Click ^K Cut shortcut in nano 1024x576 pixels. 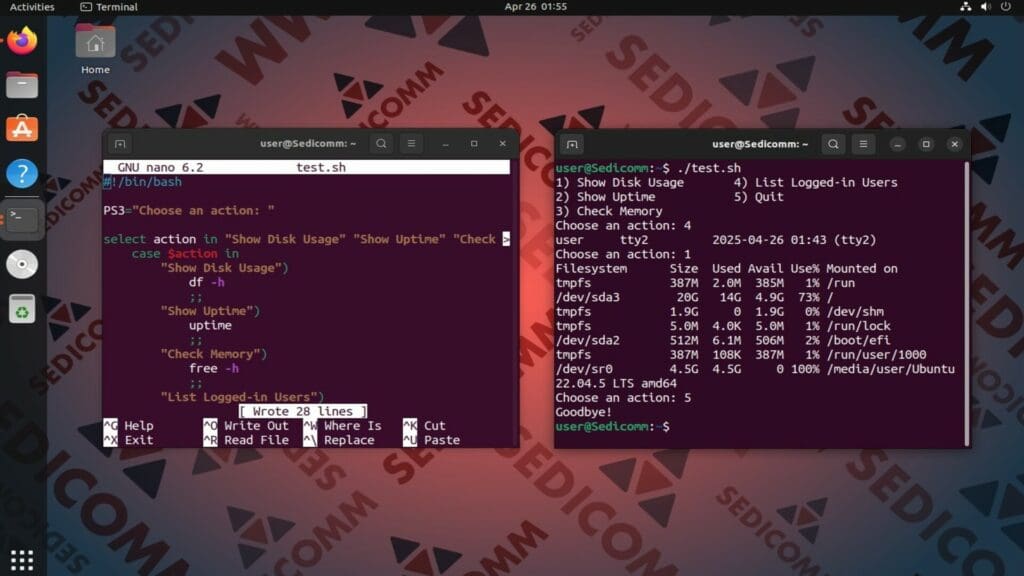[424, 426]
